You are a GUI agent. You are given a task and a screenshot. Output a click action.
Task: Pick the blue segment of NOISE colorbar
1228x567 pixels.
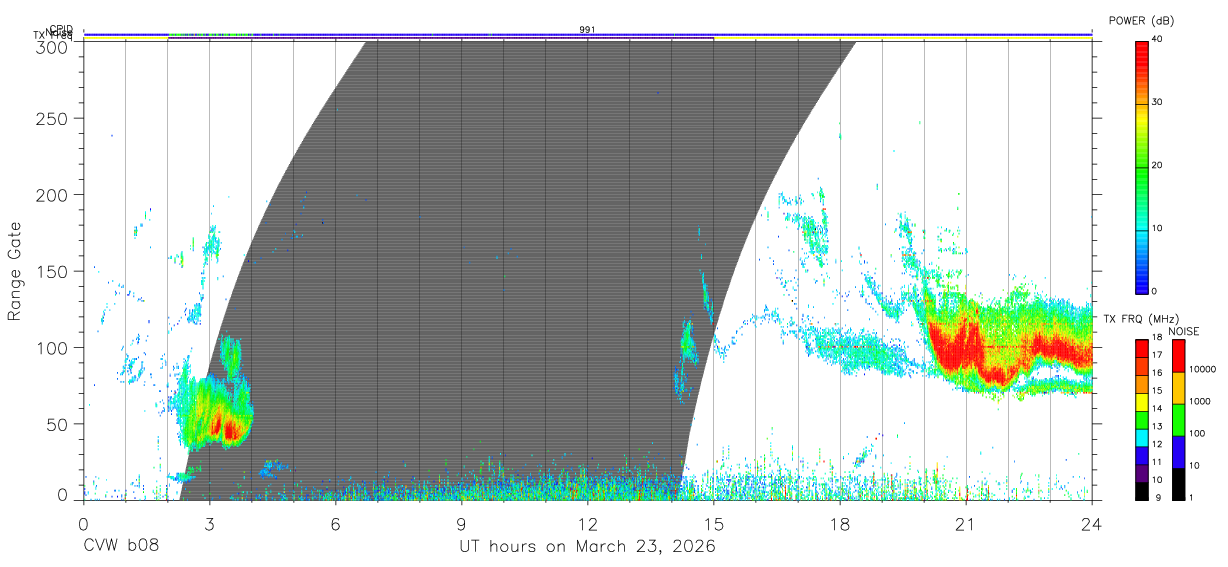point(1178,452)
